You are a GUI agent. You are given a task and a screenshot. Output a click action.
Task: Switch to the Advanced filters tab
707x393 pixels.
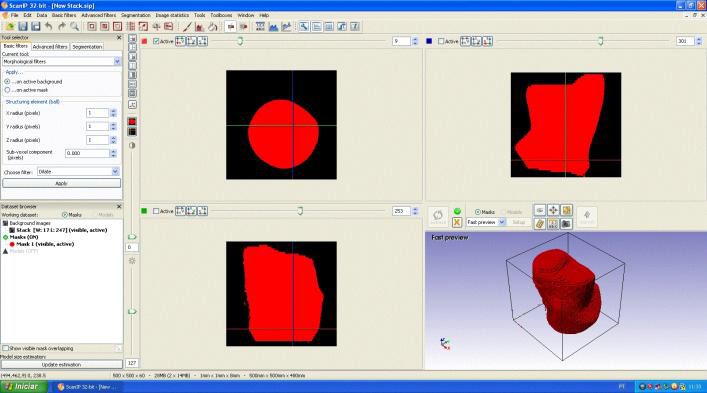(50, 46)
